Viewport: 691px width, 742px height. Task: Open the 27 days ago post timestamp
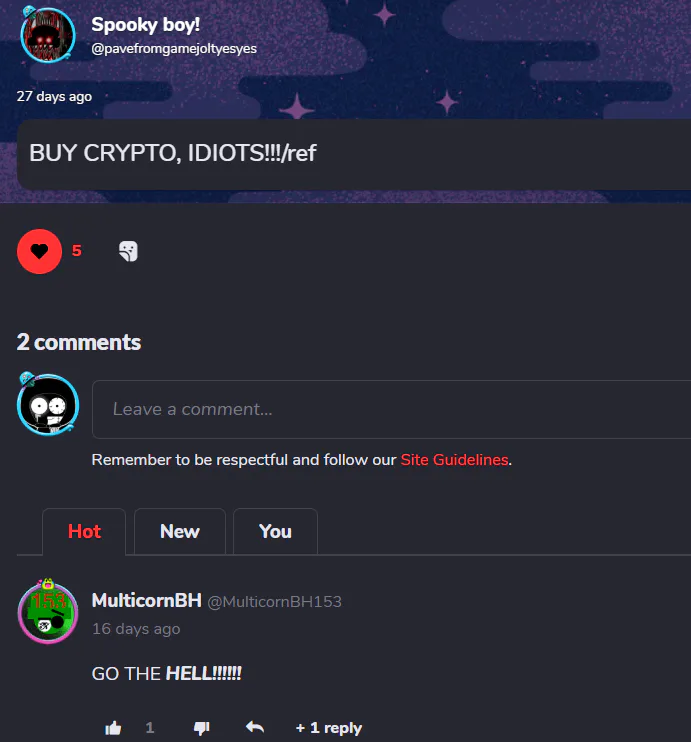tap(54, 97)
